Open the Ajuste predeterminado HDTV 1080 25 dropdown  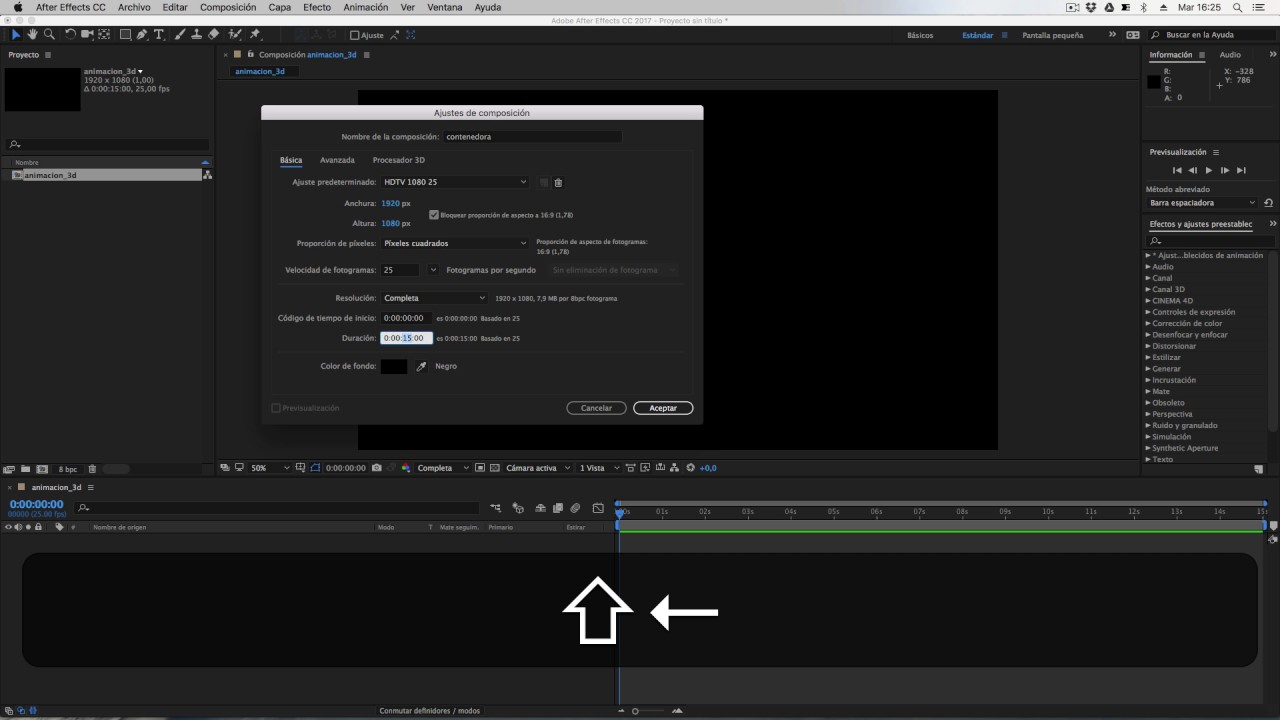click(455, 182)
